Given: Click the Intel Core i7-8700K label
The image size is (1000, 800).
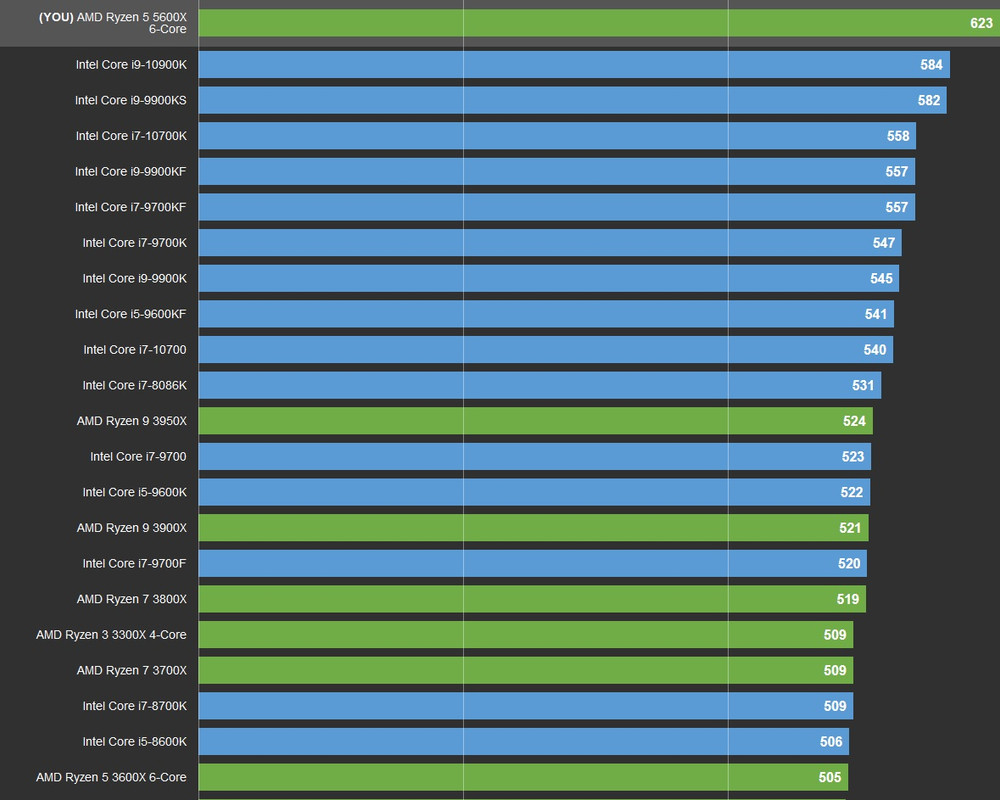Looking at the screenshot, I should coord(135,706).
